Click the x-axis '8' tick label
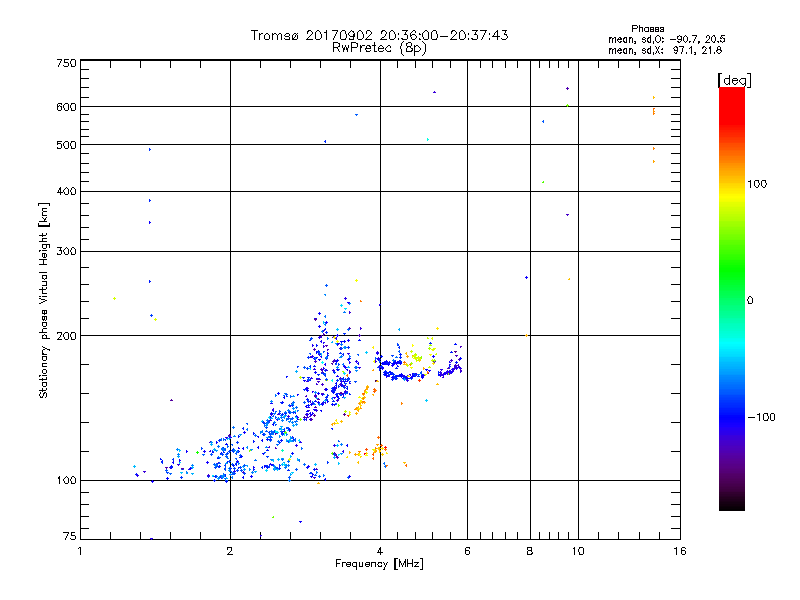Screen dimensions: 800x600 pos(530,551)
